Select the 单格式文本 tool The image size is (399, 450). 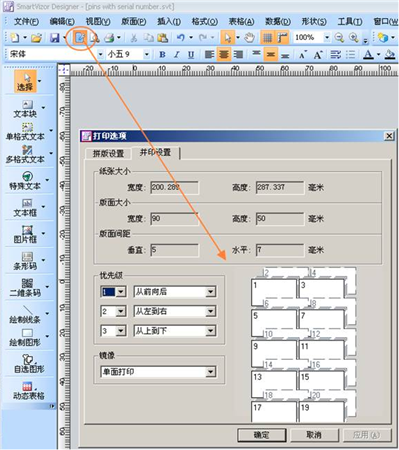[25, 132]
